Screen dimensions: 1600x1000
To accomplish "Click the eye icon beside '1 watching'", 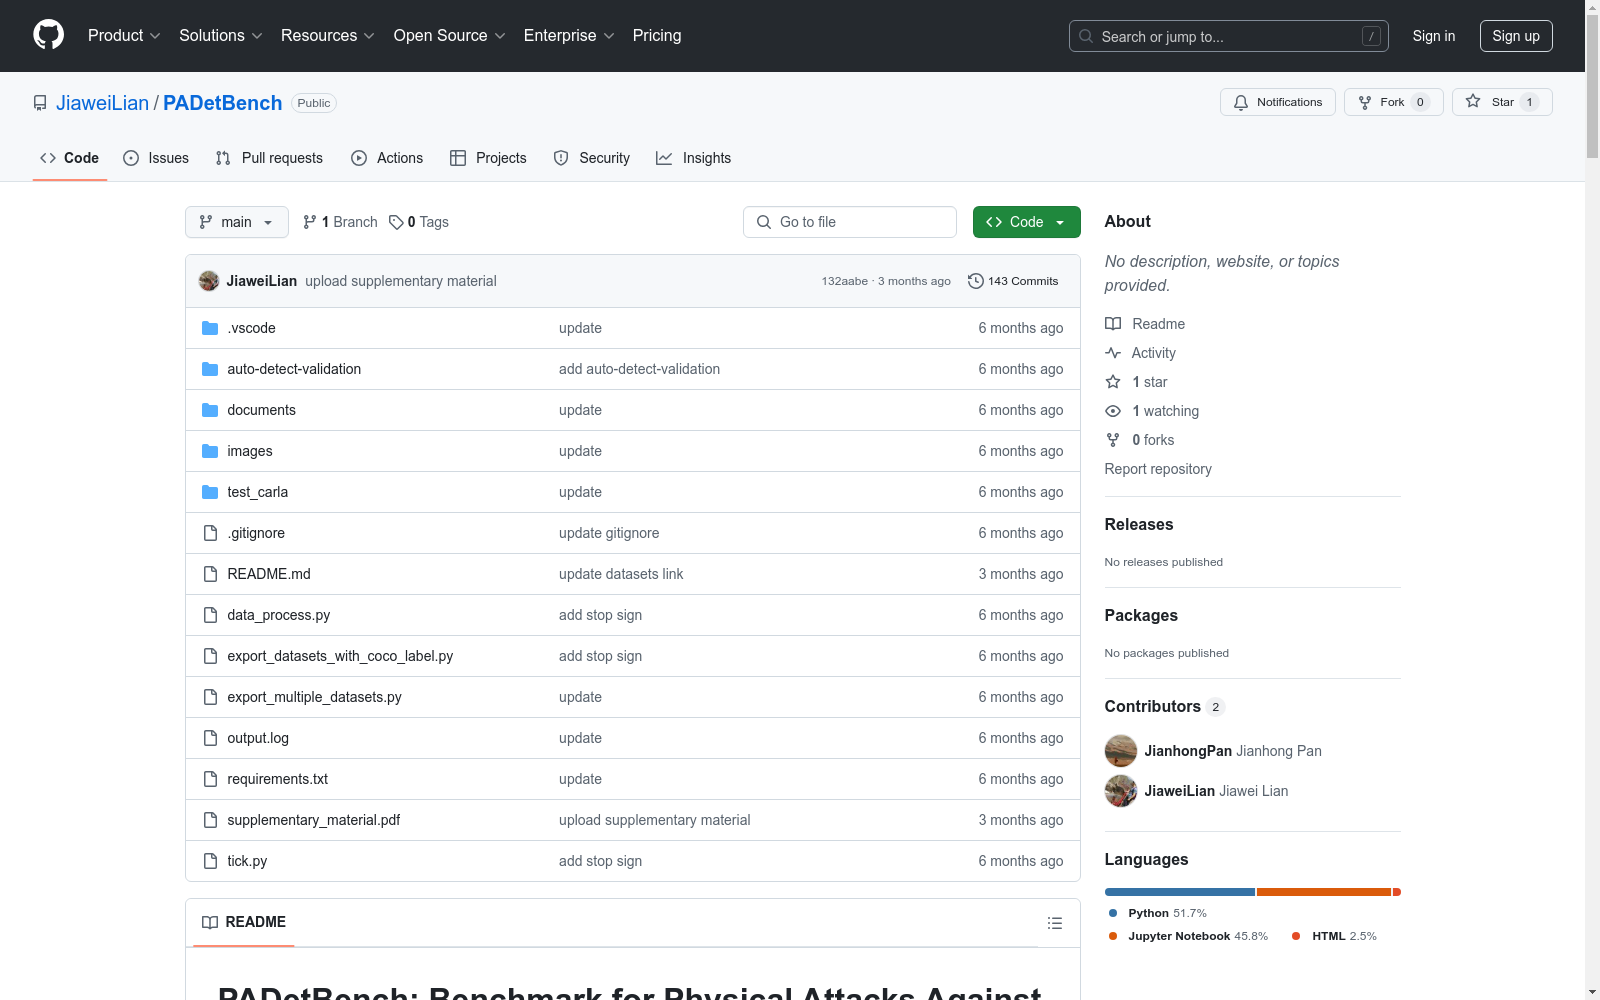I will pyautogui.click(x=1113, y=411).
